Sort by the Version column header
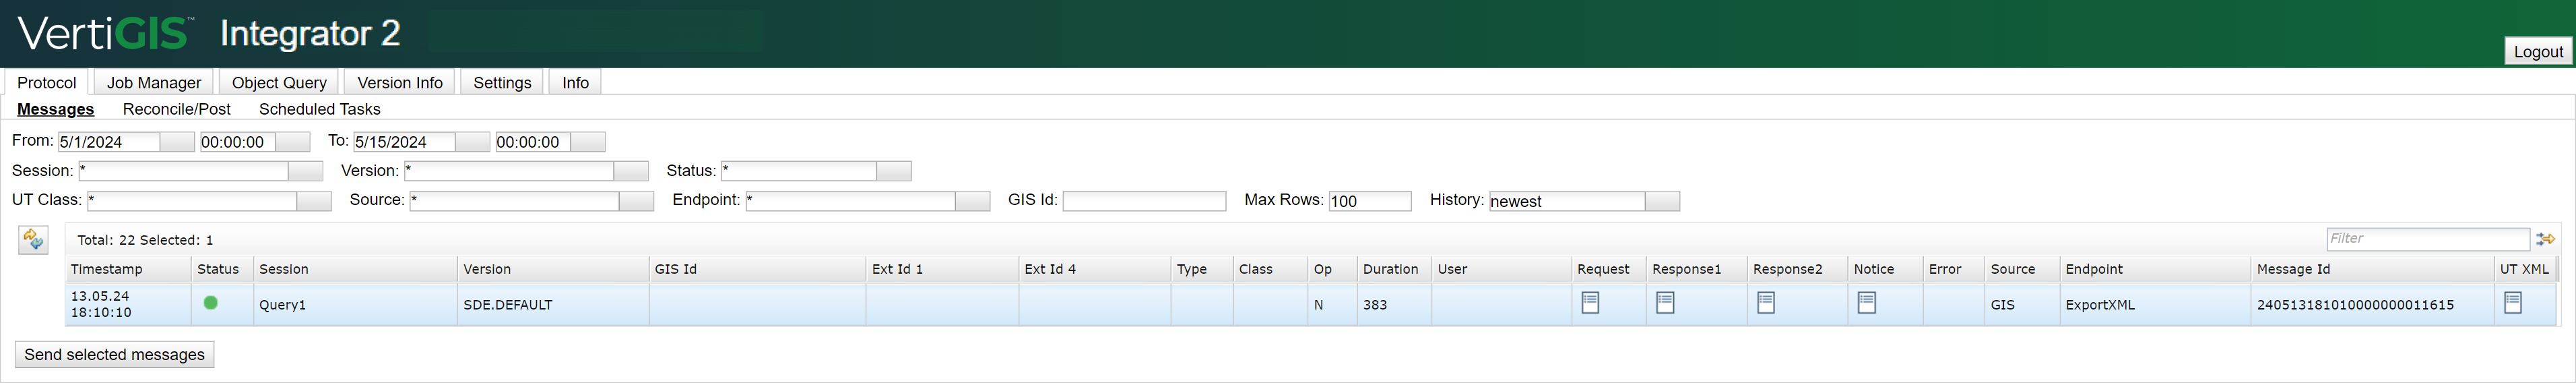The image size is (2576, 383). click(553, 269)
